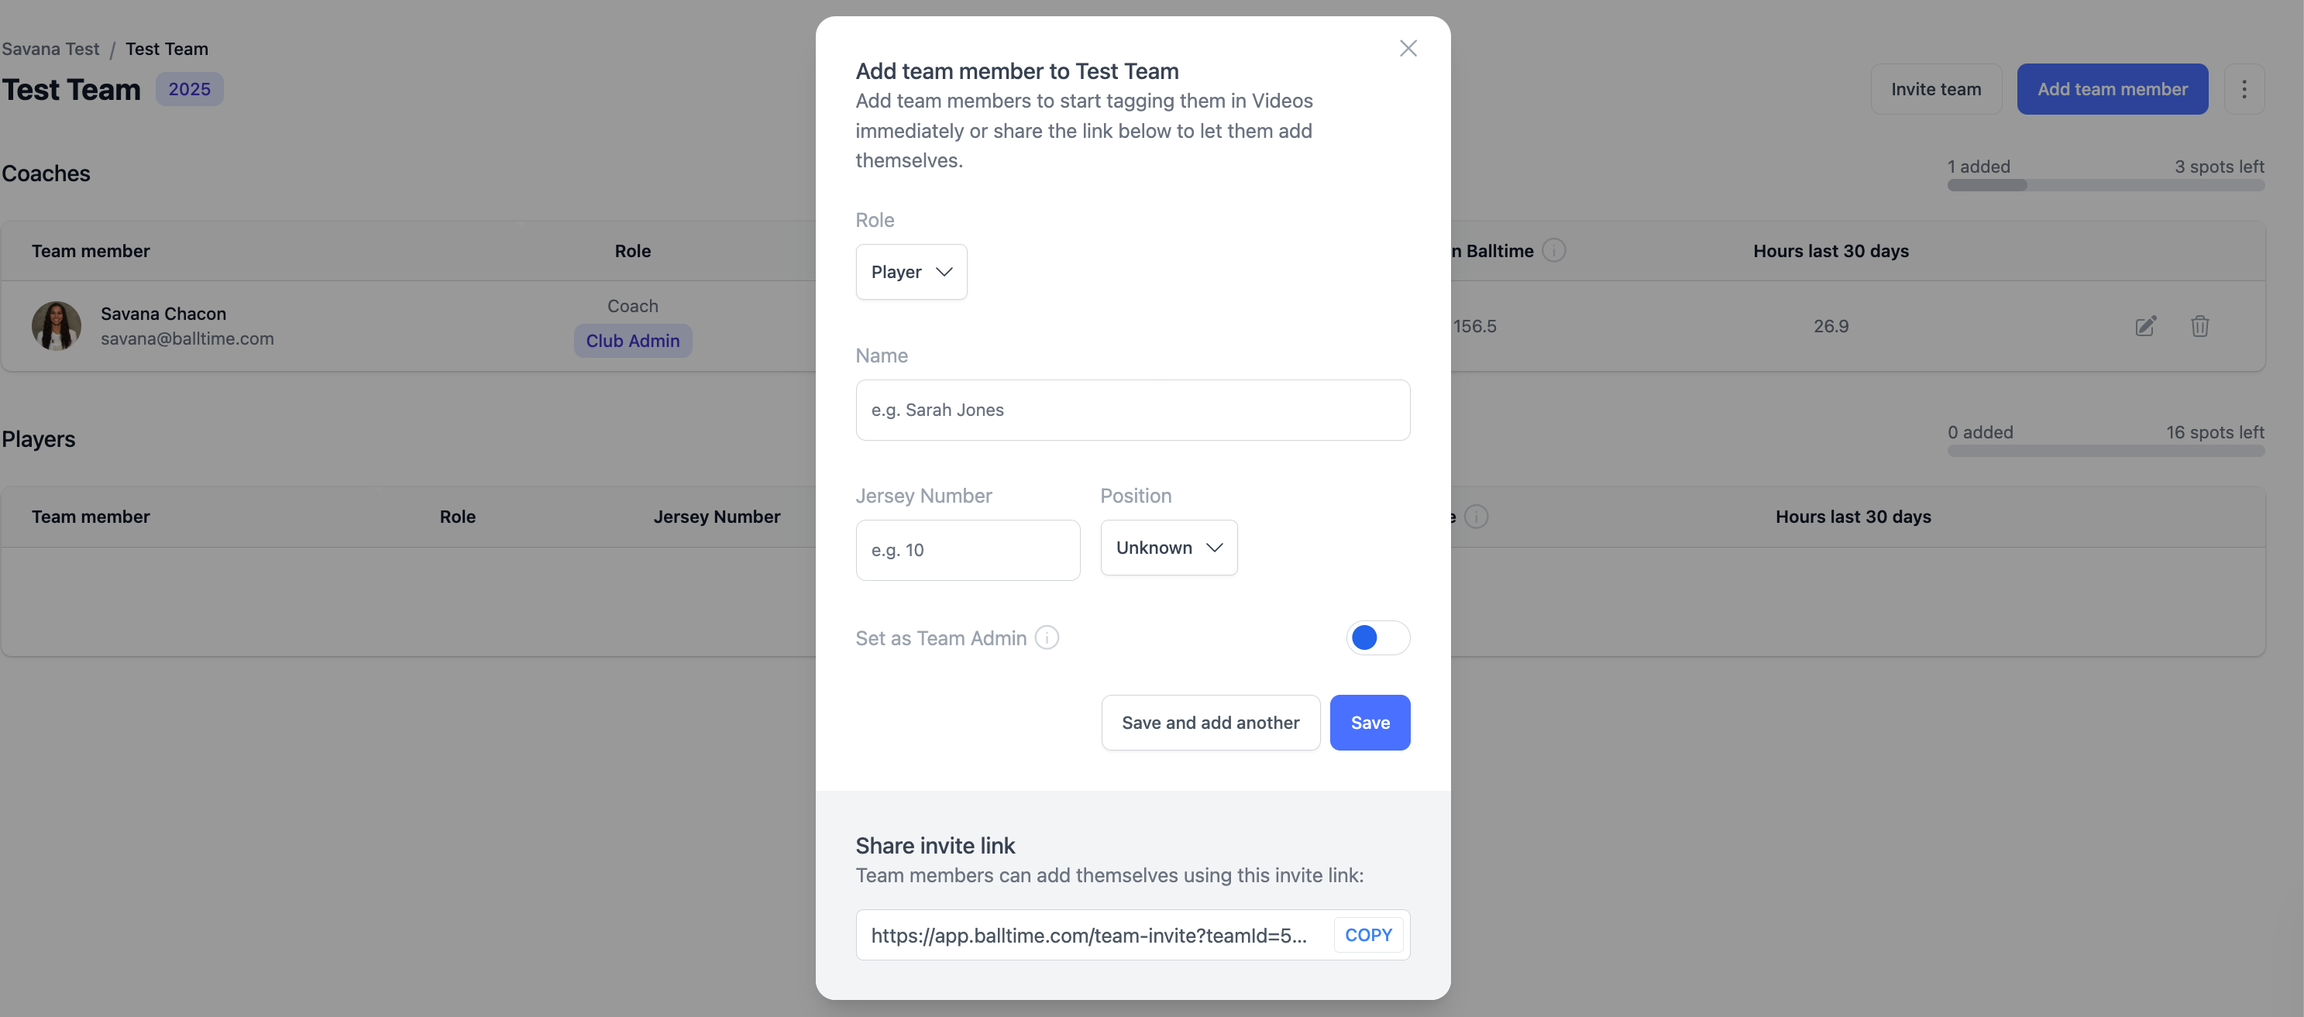Click the Invite team button
Viewport: 2304px width, 1017px height.
coord(1935,89)
